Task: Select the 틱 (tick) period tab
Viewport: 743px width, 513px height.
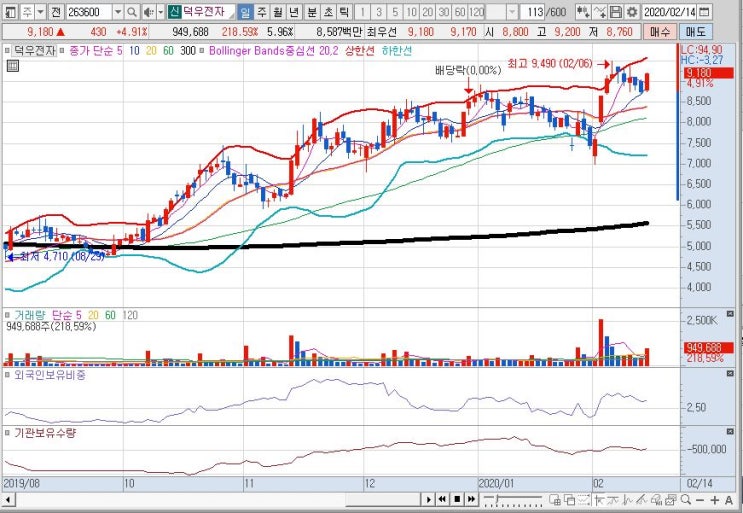Action: (x=344, y=11)
